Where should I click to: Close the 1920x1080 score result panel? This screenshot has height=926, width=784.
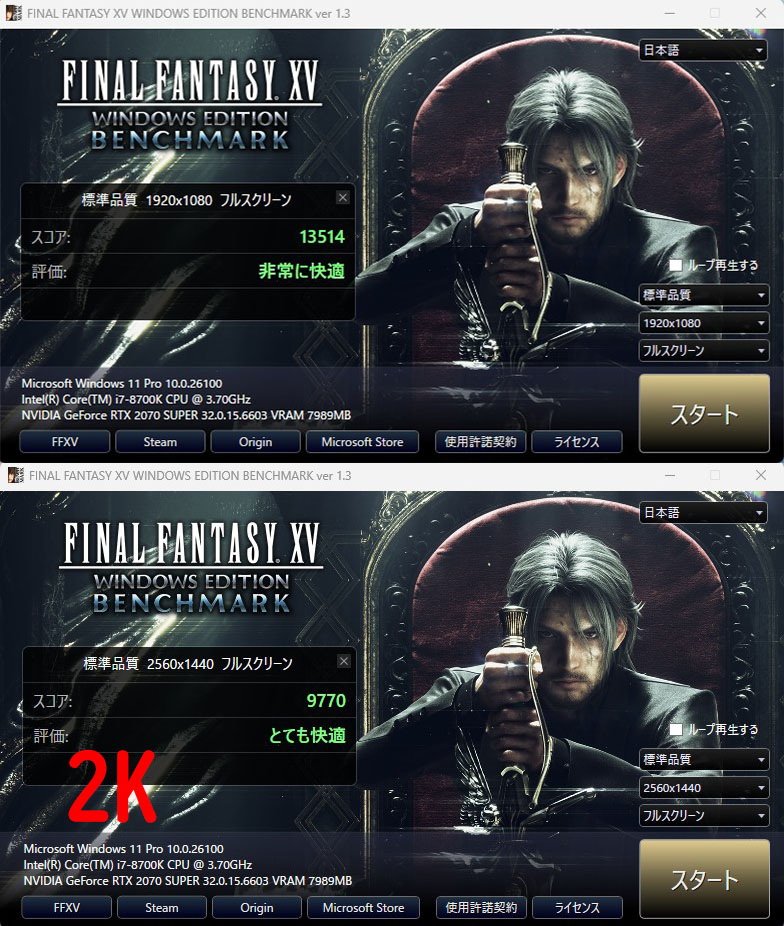(x=342, y=197)
